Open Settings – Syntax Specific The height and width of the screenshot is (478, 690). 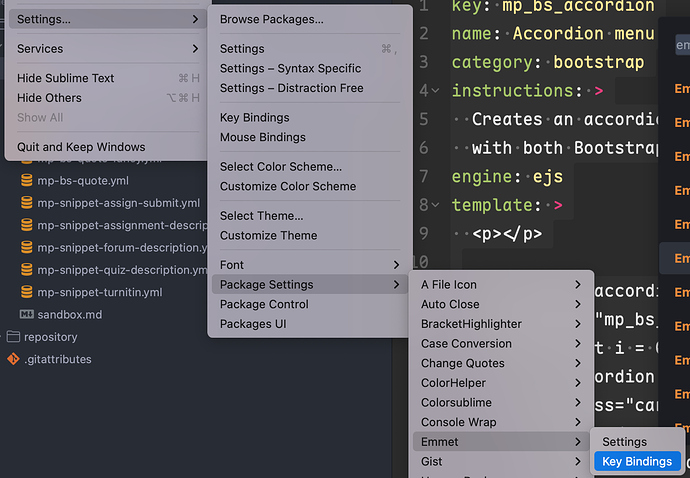click(x=310, y=69)
